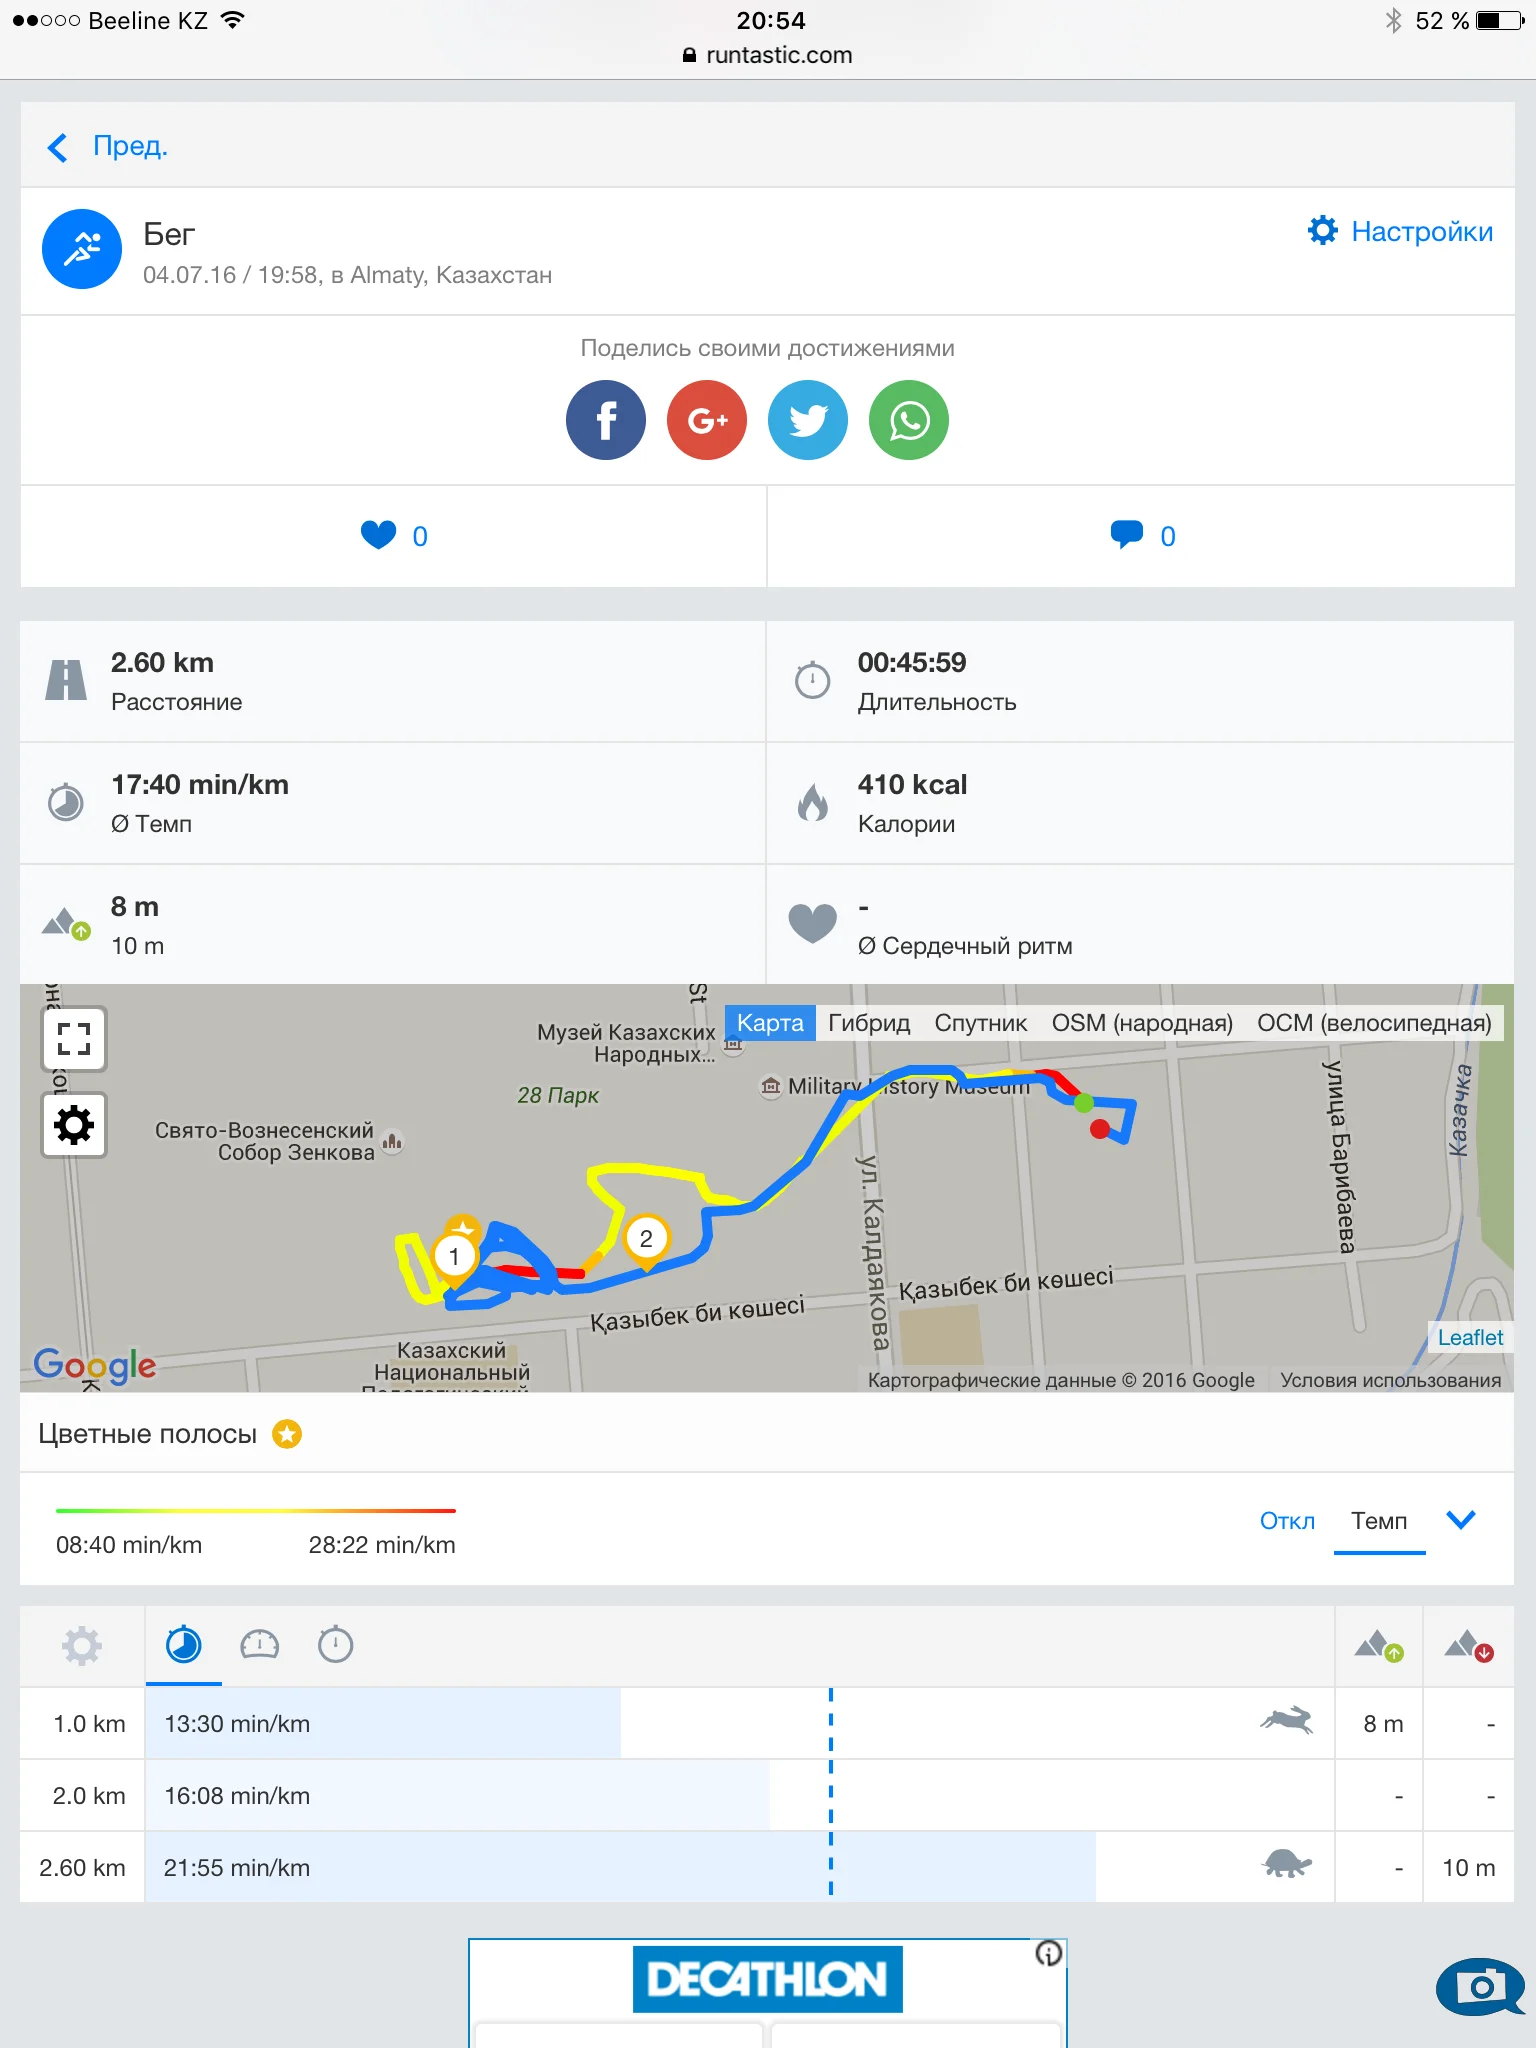Expand the colored trace options chevron
The width and height of the screenshot is (1536, 2048).
tap(1461, 1520)
